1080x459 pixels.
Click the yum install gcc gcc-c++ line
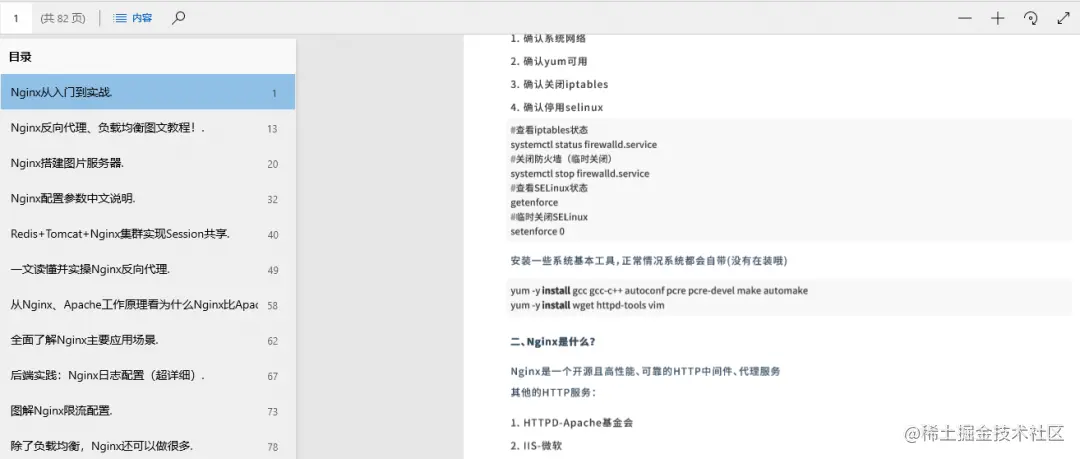click(659, 291)
